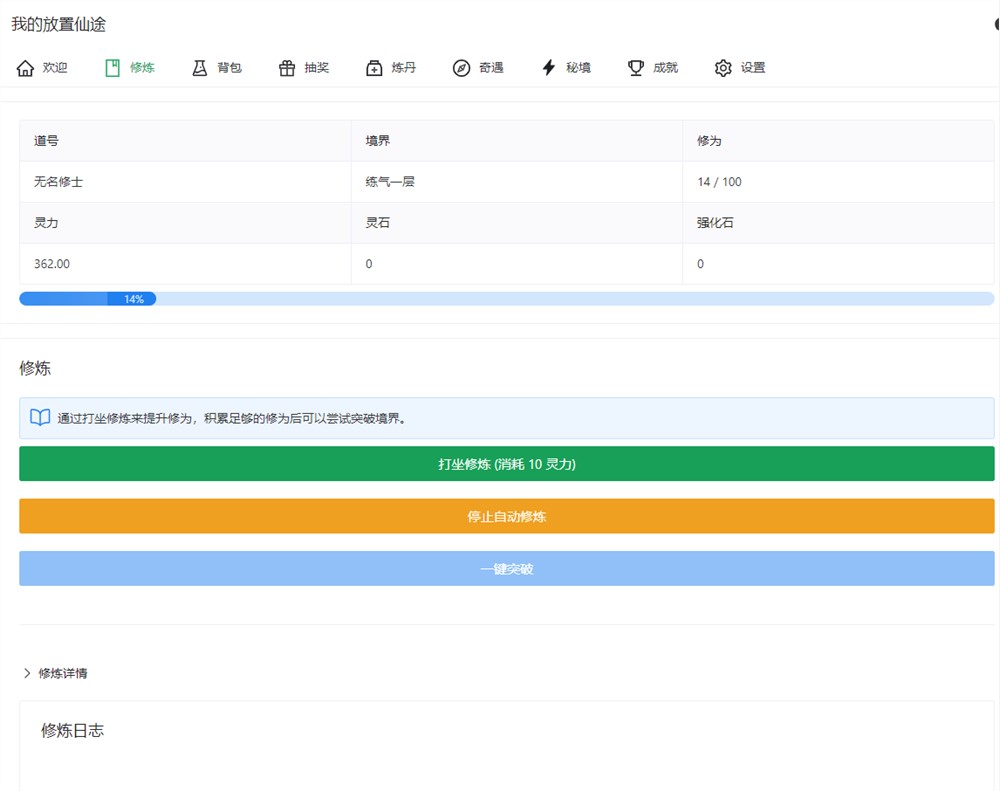Go to the 设置 tab label
1000x791 pixels.
pyautogui.click(x=753, y=68)
